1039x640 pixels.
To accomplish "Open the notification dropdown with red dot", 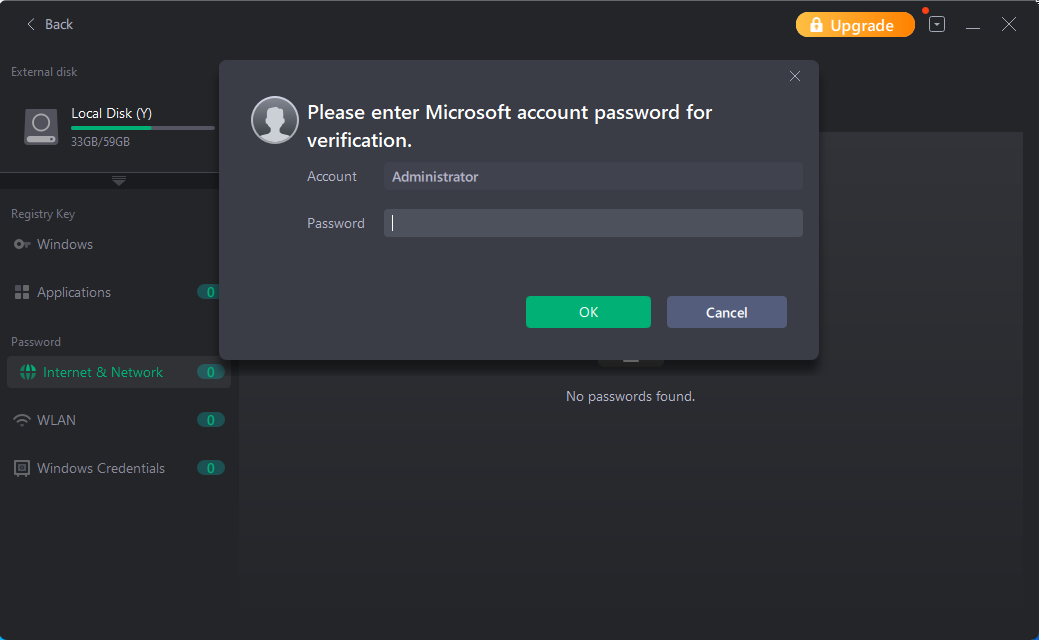I will click(936, 24).
